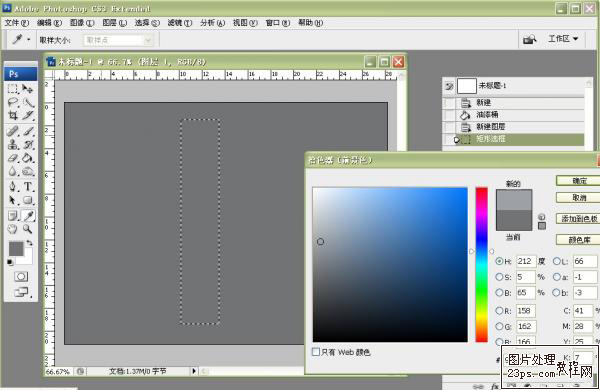The height and width of the screenshot is (390, 600).
Task: Open eyedropper tool preset picker arrow
Action: click(29, 39)
